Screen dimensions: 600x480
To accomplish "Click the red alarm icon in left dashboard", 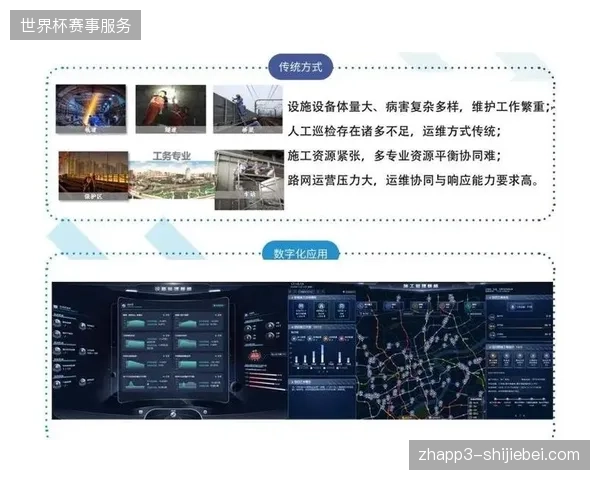I will [255, 356].
